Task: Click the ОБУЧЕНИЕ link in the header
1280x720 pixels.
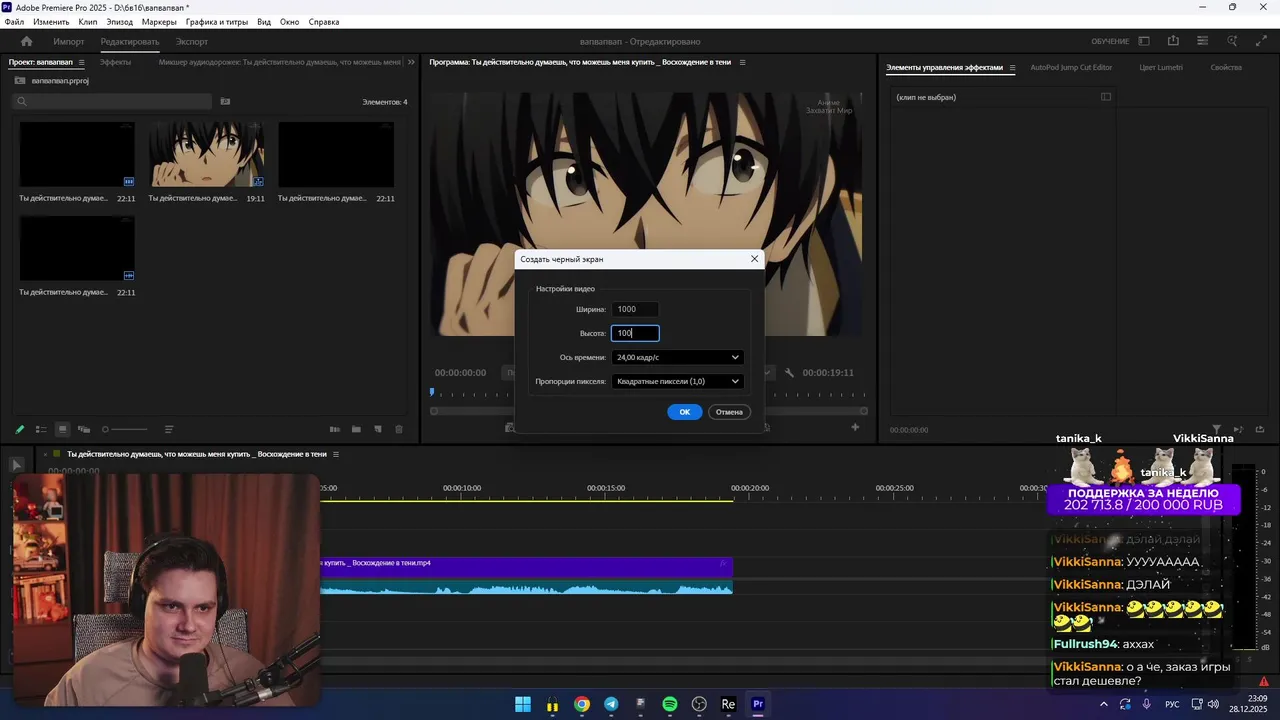Action: click(x=1110, y=41)
